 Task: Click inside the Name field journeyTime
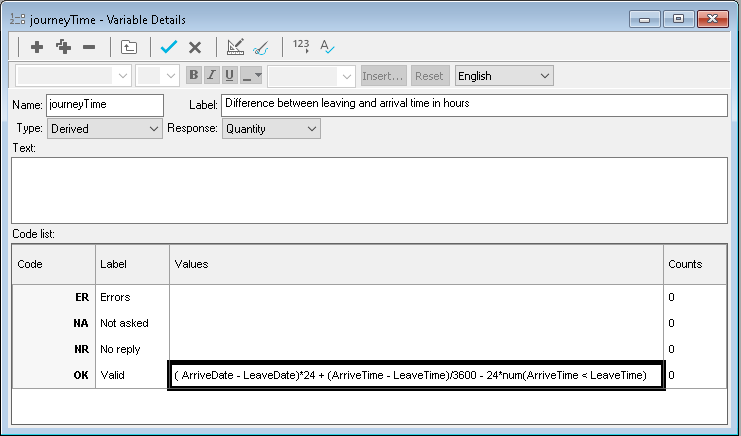click(103, 104)
